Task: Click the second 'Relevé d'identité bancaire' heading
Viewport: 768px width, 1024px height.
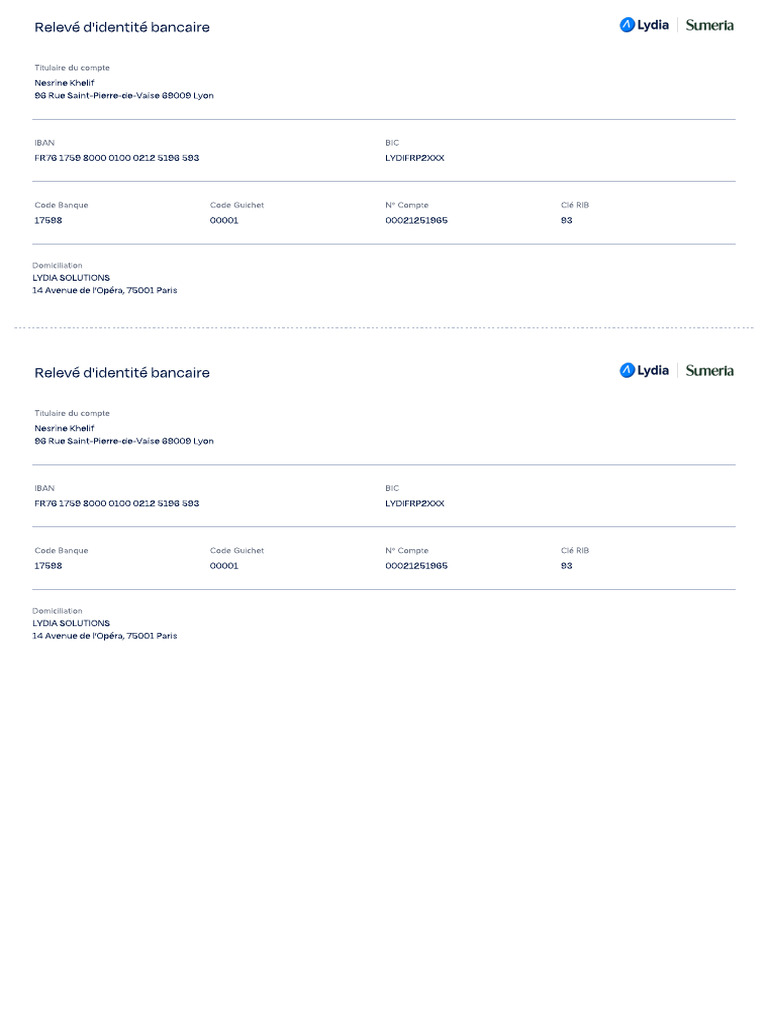Action: coord(122,372)
